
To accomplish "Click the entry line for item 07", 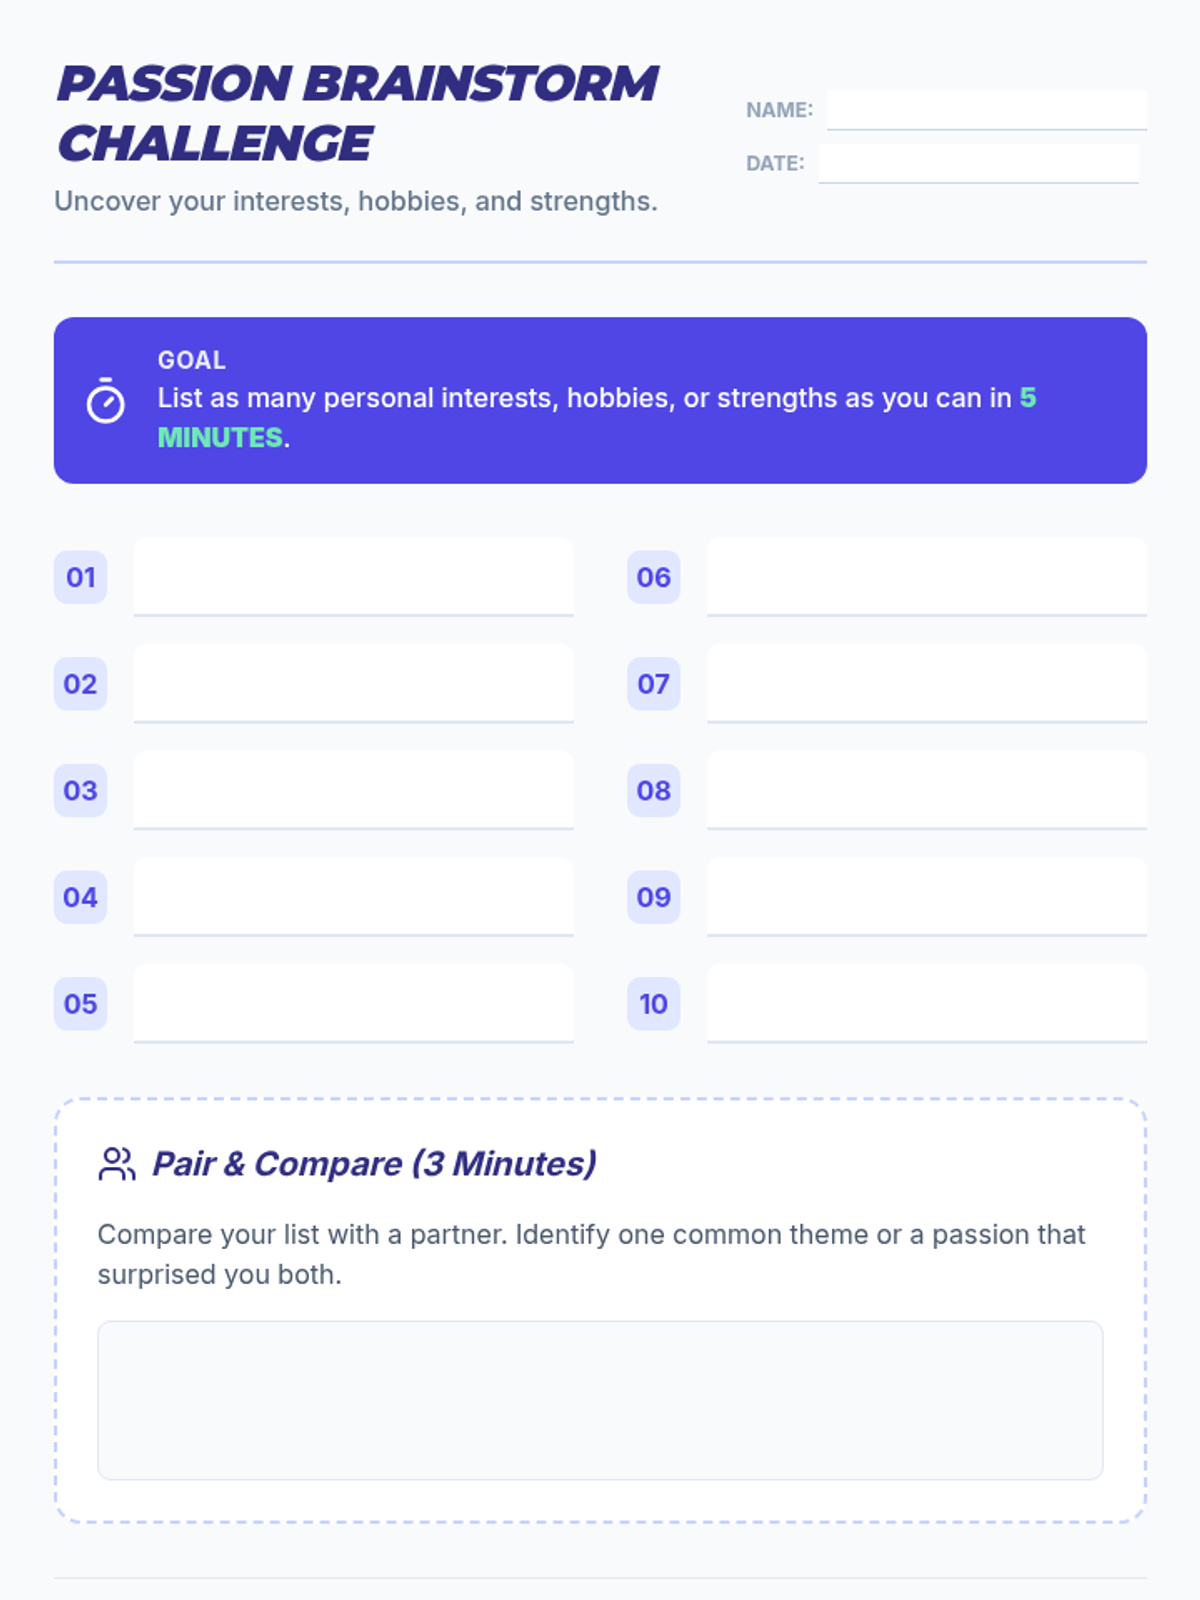I will coord(926,684).
